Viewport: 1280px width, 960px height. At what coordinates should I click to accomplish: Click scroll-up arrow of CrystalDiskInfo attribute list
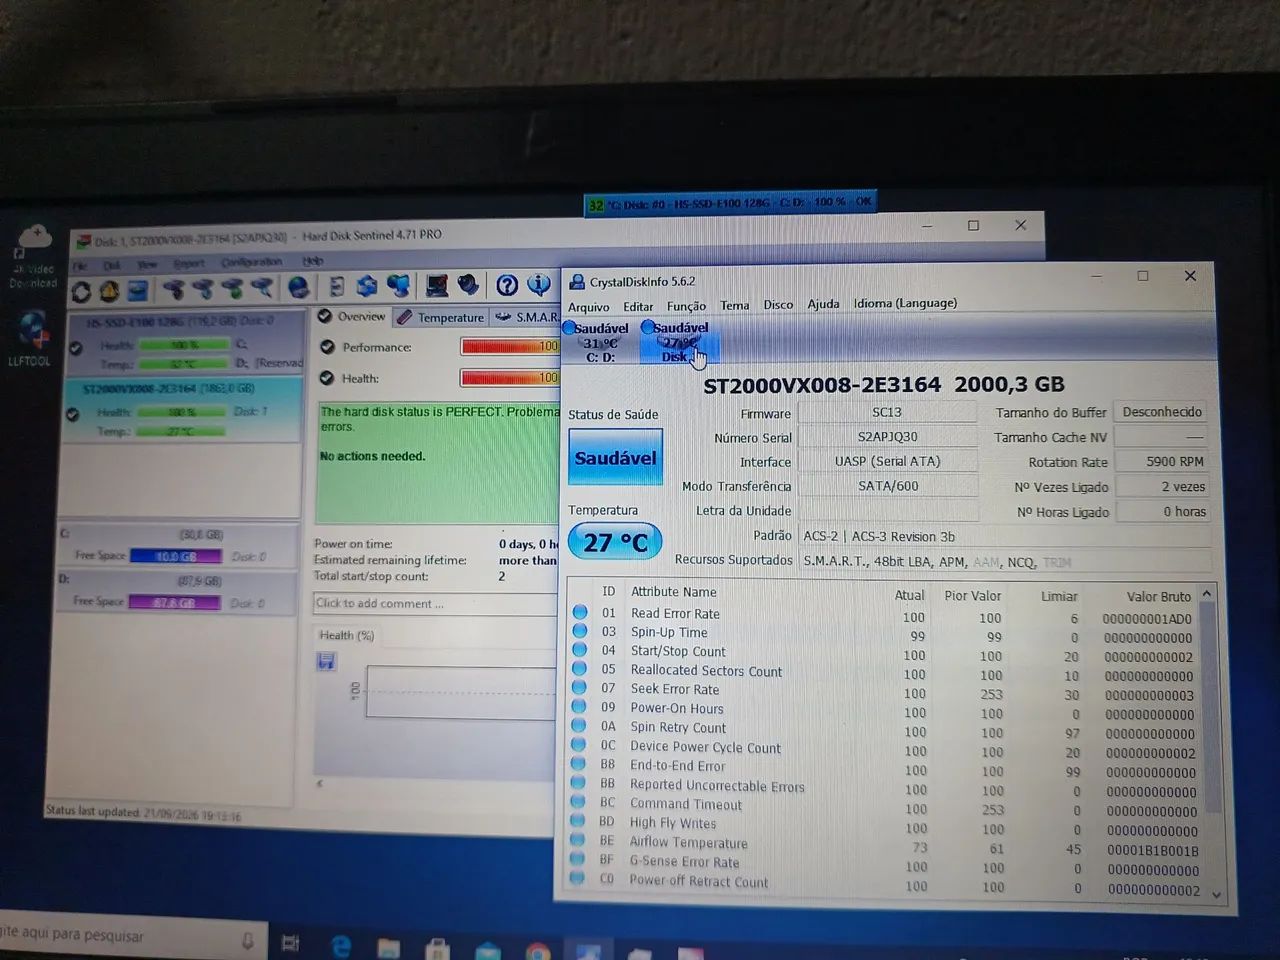point(1207,594)
